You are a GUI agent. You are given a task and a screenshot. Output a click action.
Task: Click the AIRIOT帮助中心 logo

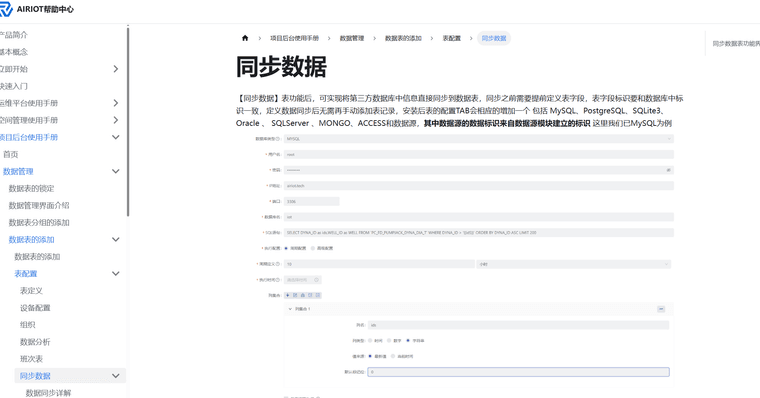36,9
